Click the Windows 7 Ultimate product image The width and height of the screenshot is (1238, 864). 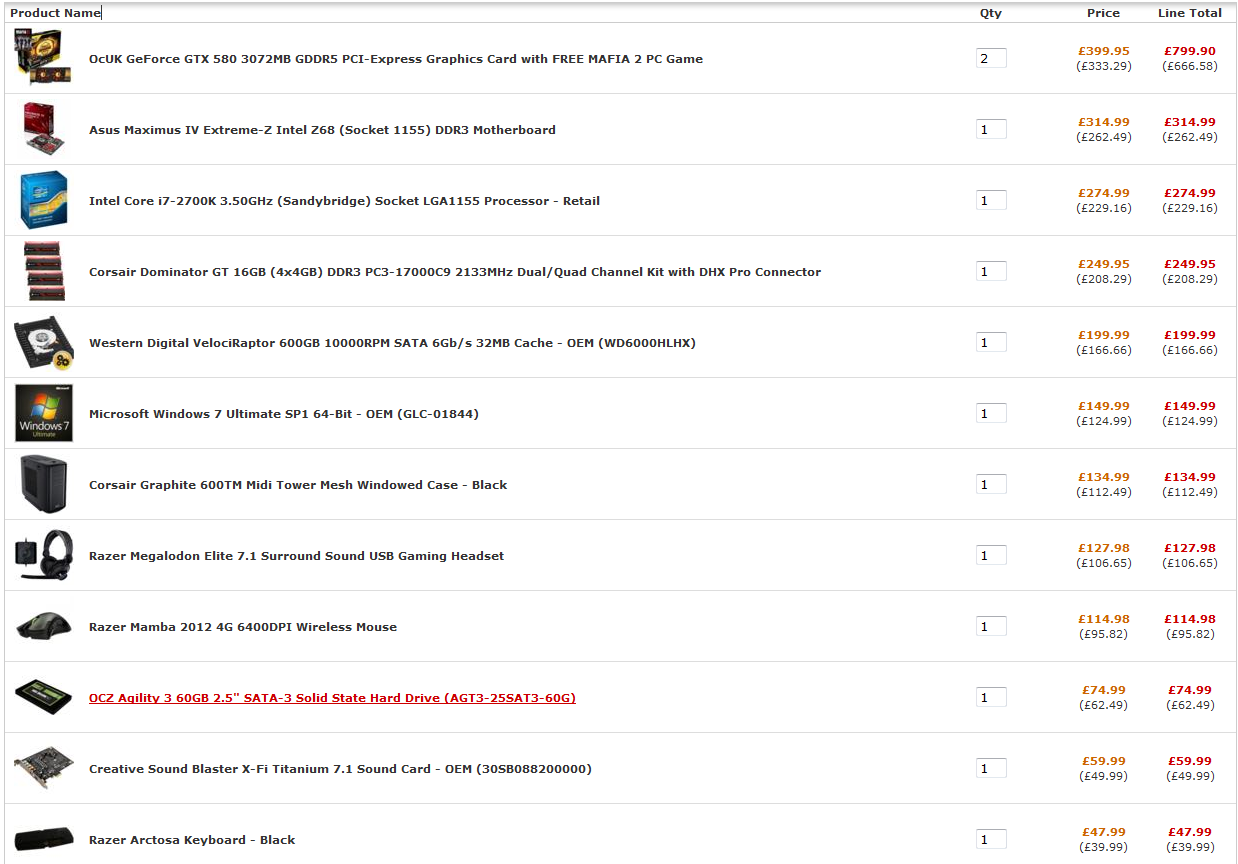[44, 413]
